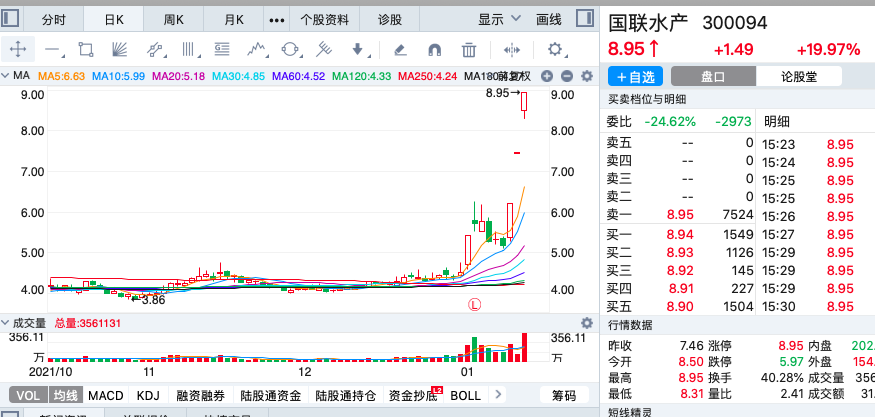875x417 pixels.
Task: Select the BOLL indicator
Action: coord(465,396)
